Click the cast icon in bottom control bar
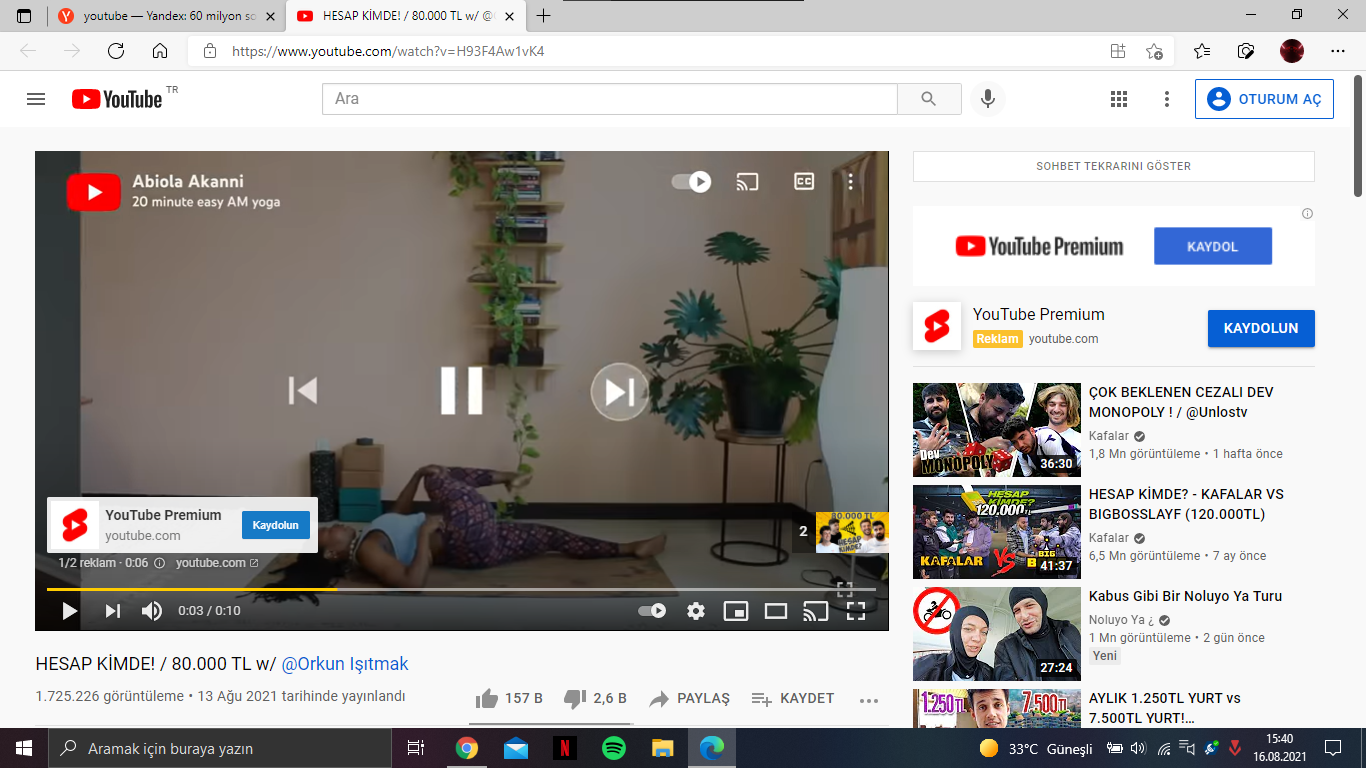This screenshot has width=1366, height=768. (x=816, y=611)
